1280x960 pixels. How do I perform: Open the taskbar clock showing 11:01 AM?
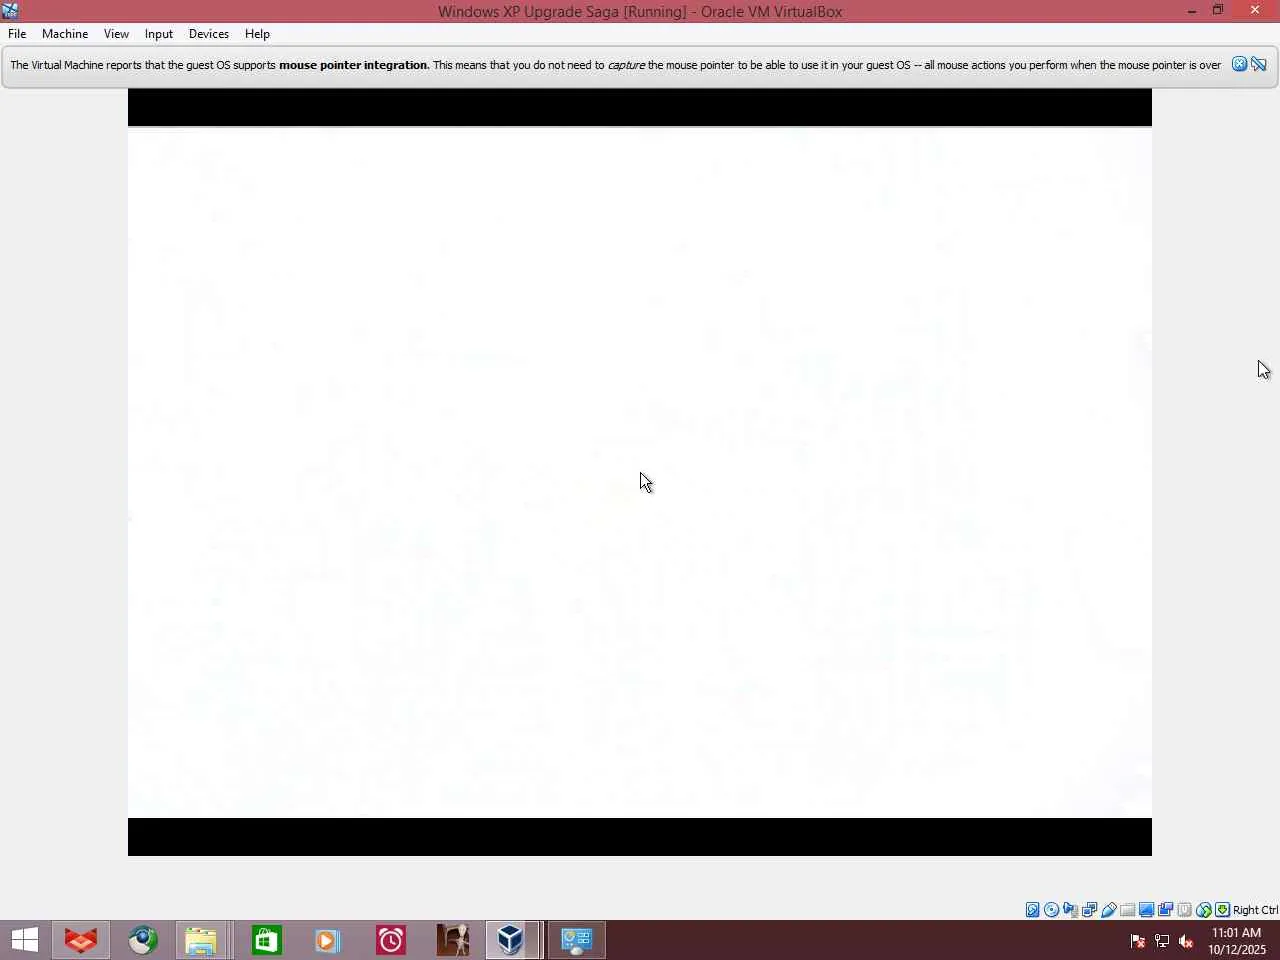(x=1237, y=941)
